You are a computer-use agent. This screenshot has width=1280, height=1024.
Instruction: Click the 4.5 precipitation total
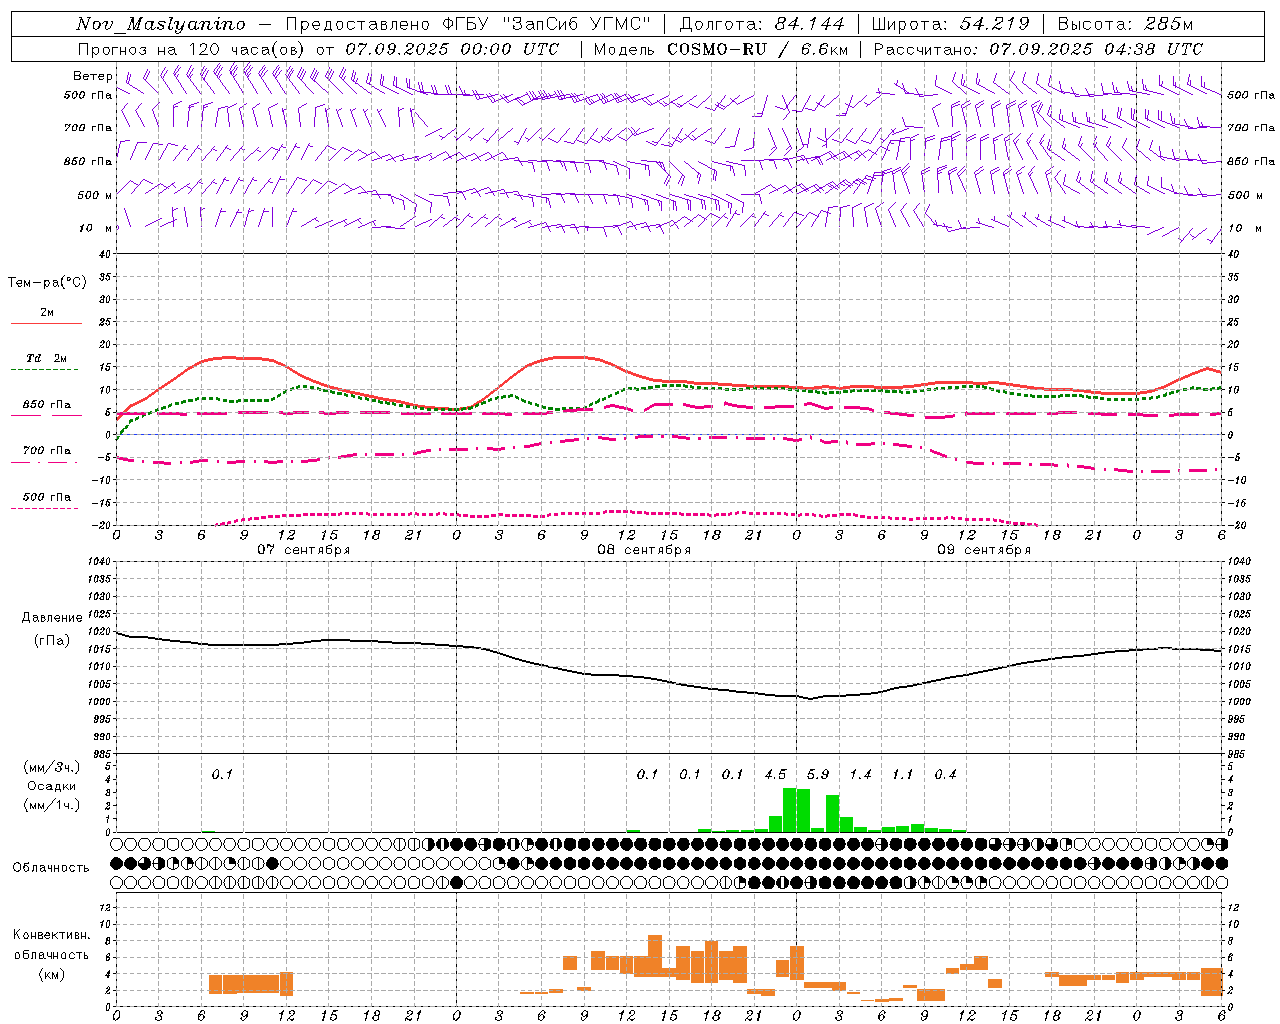(775, 774)
